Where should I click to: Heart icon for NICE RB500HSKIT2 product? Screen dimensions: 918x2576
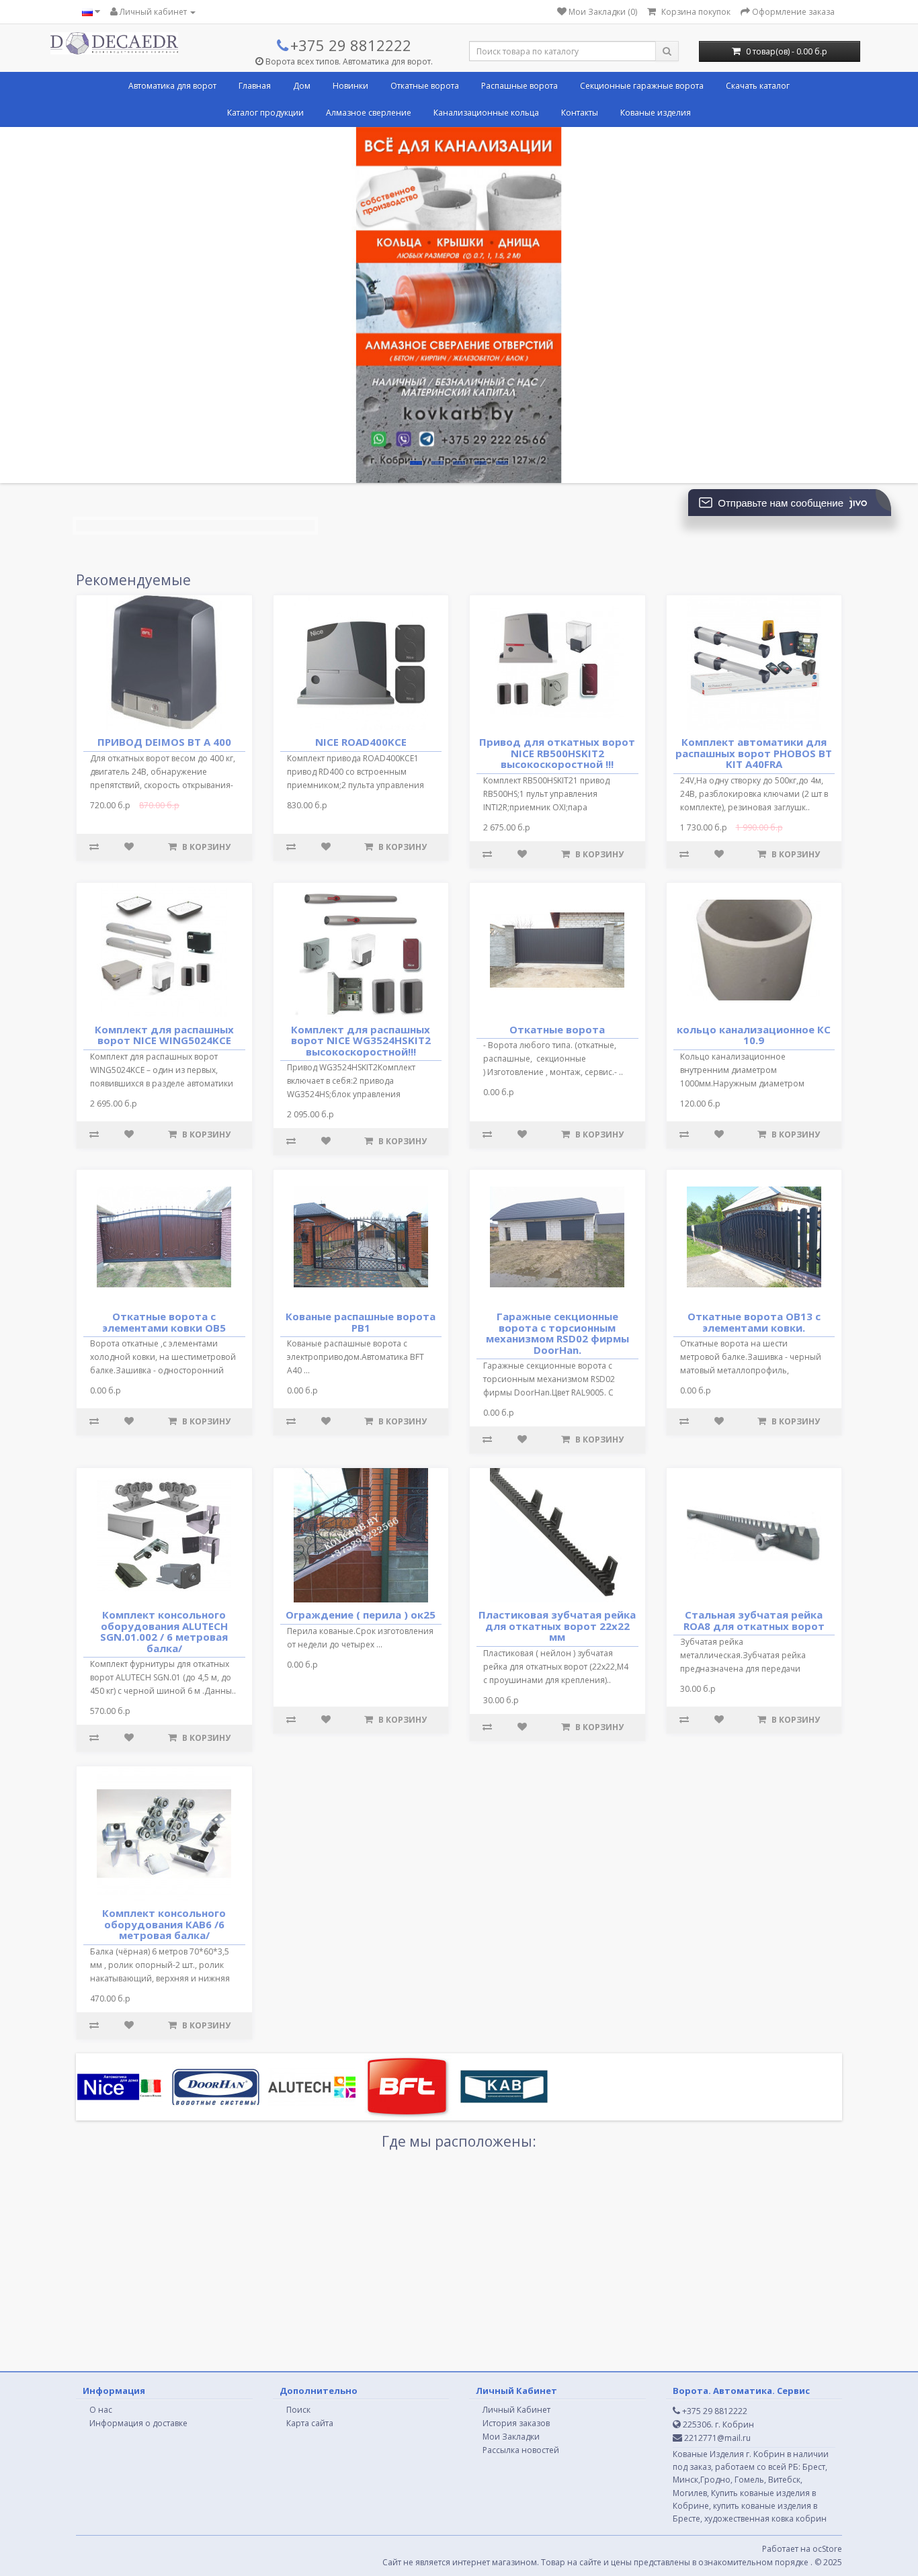[x=522, y=854]
